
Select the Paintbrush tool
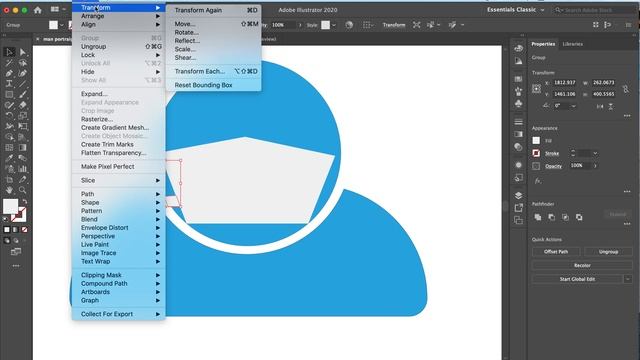(22, 94)
